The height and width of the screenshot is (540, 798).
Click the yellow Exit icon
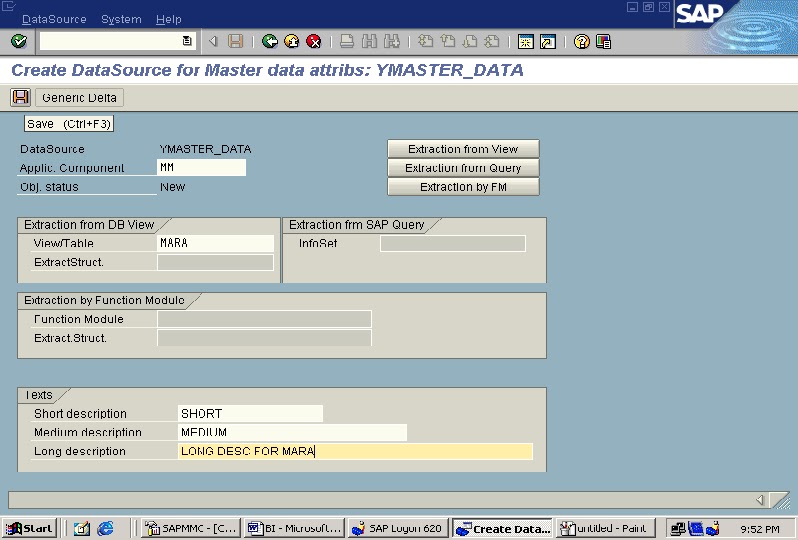(x=292, y=41)
